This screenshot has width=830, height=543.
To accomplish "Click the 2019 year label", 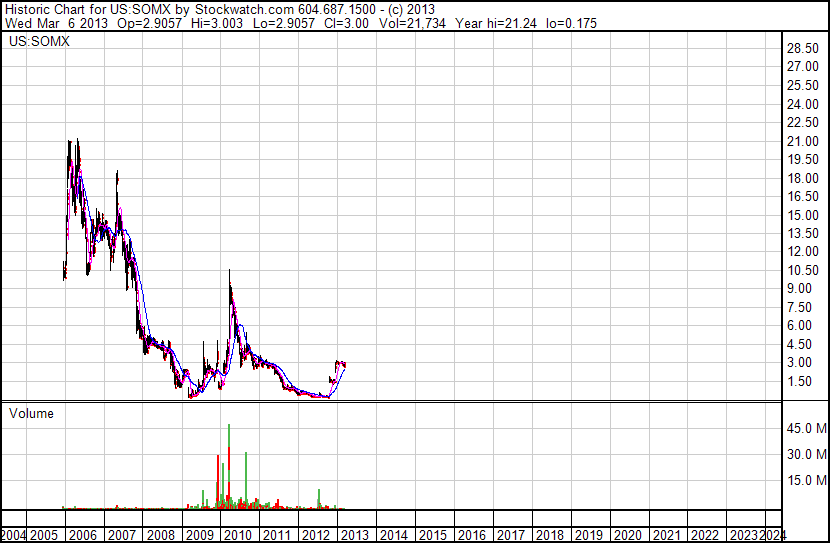I will click(x=589, y=535).
